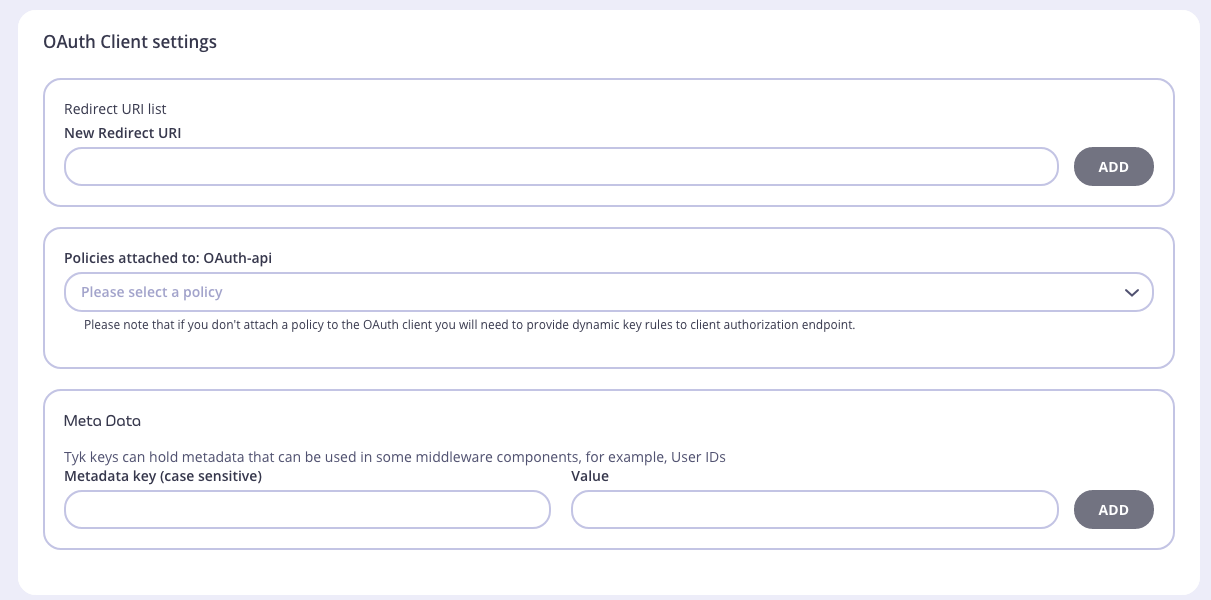This screenshot has height=600, width=1211.
Task: Open the 'Please select a policy' dropdown
Action: [608, 292]
